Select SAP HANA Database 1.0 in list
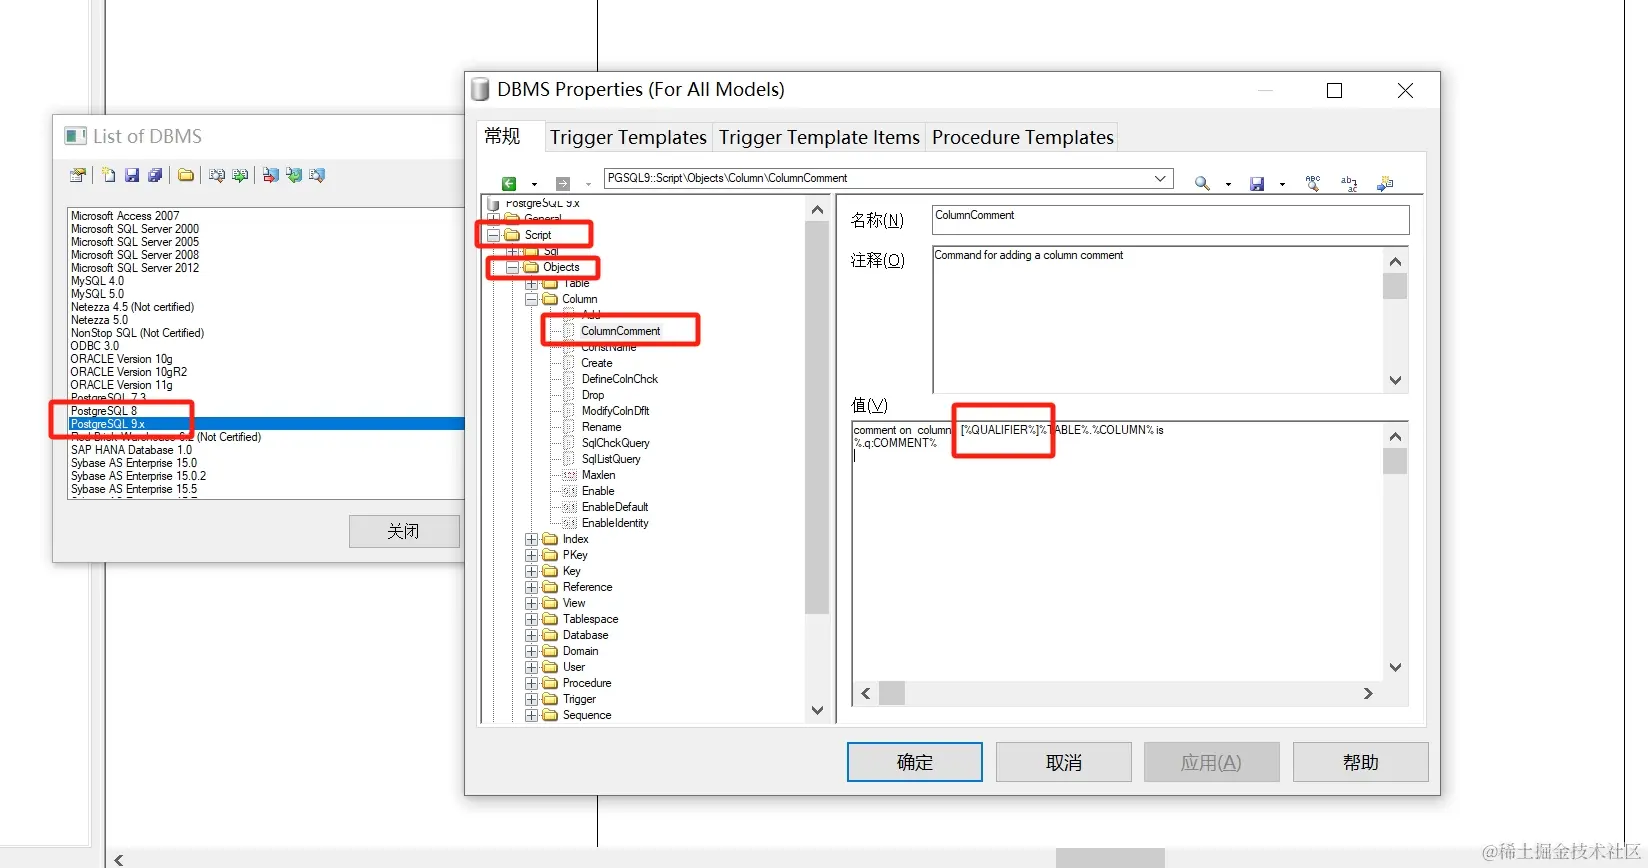 coord(131,450)
